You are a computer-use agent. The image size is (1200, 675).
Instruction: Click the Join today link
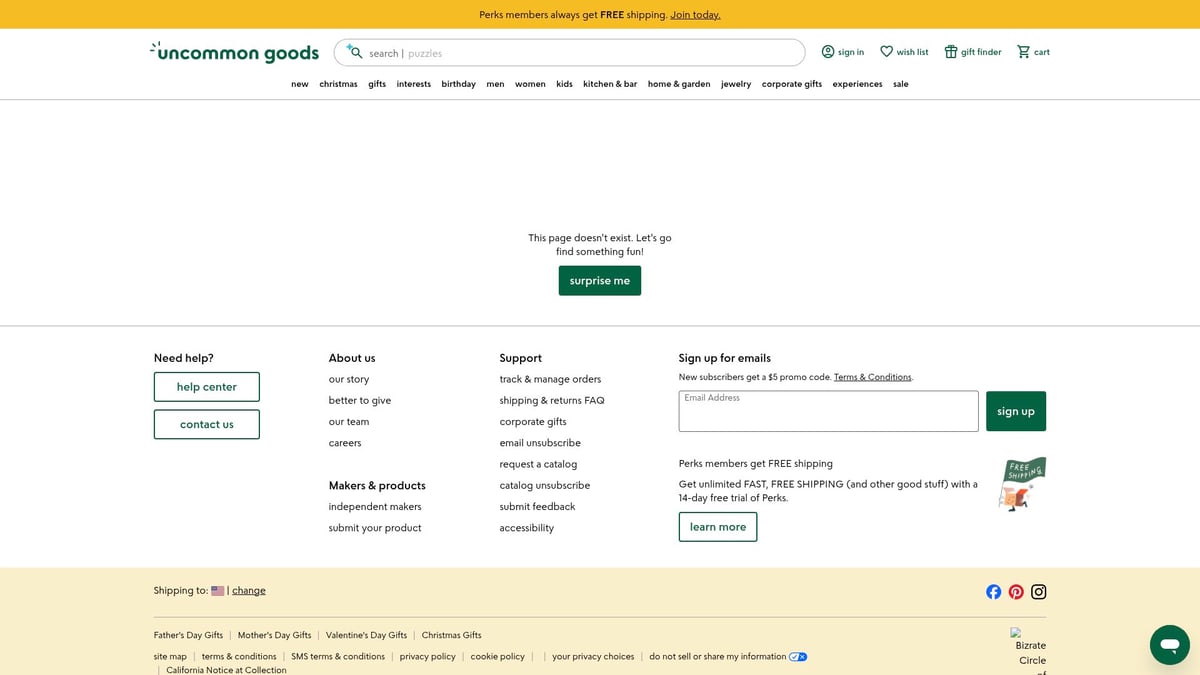[x=695, y=15]
